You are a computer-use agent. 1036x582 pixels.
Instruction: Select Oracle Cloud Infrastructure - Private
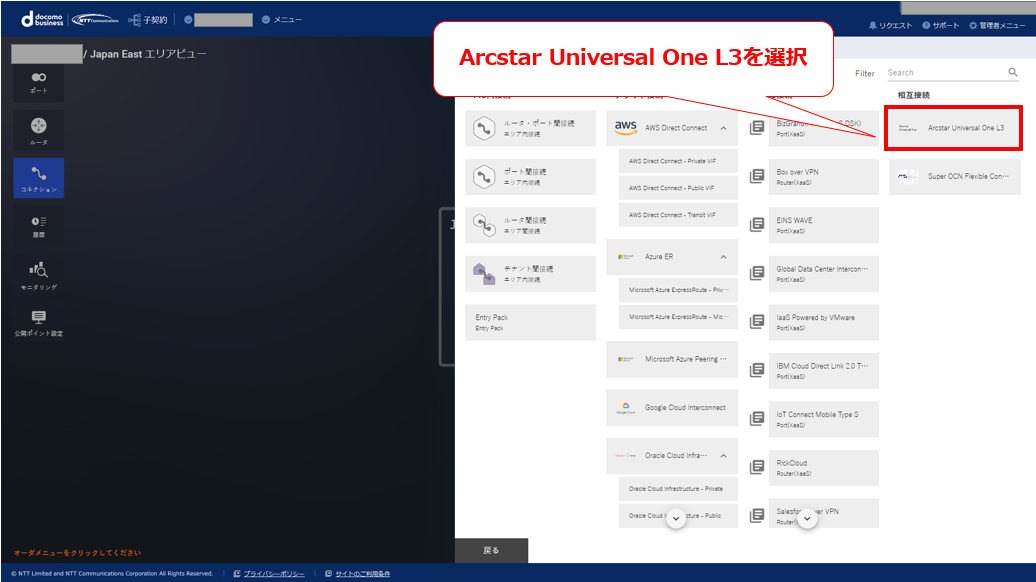pos(678,489)
